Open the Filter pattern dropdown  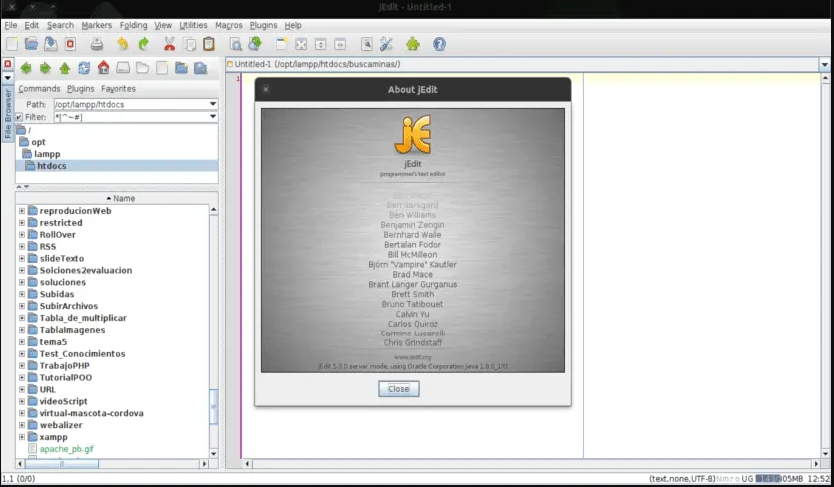pos(213,117)
